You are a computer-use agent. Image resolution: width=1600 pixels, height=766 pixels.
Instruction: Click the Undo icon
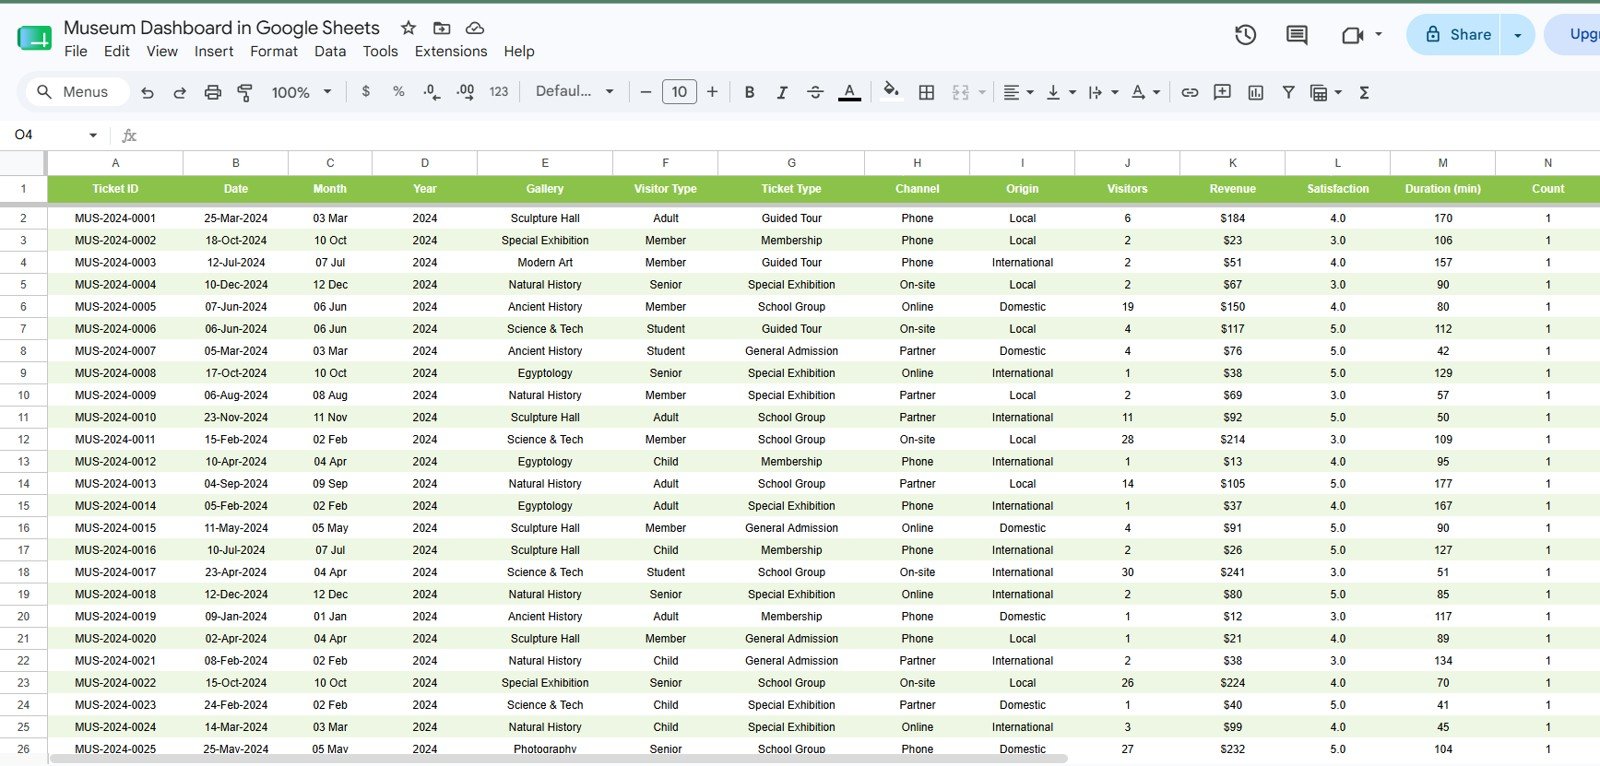(x=147, y=92)
